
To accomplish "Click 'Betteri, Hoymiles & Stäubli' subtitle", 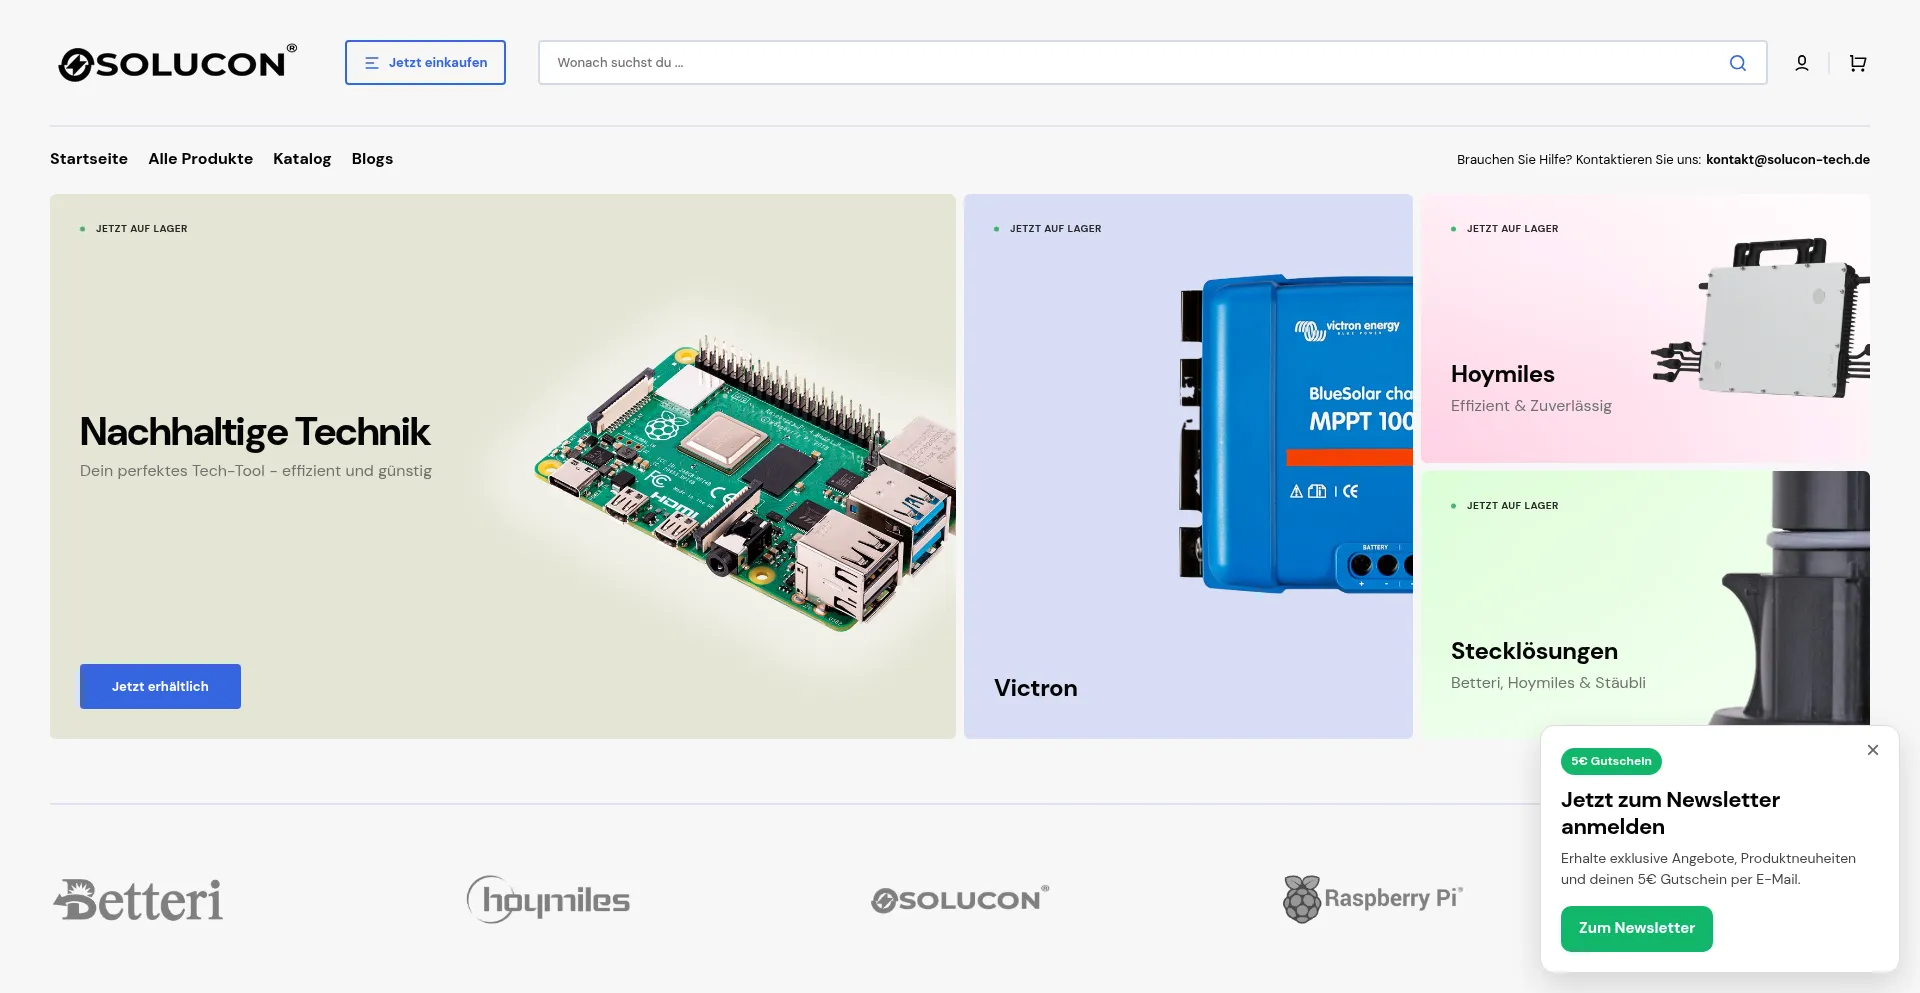I will (1548, 683).
